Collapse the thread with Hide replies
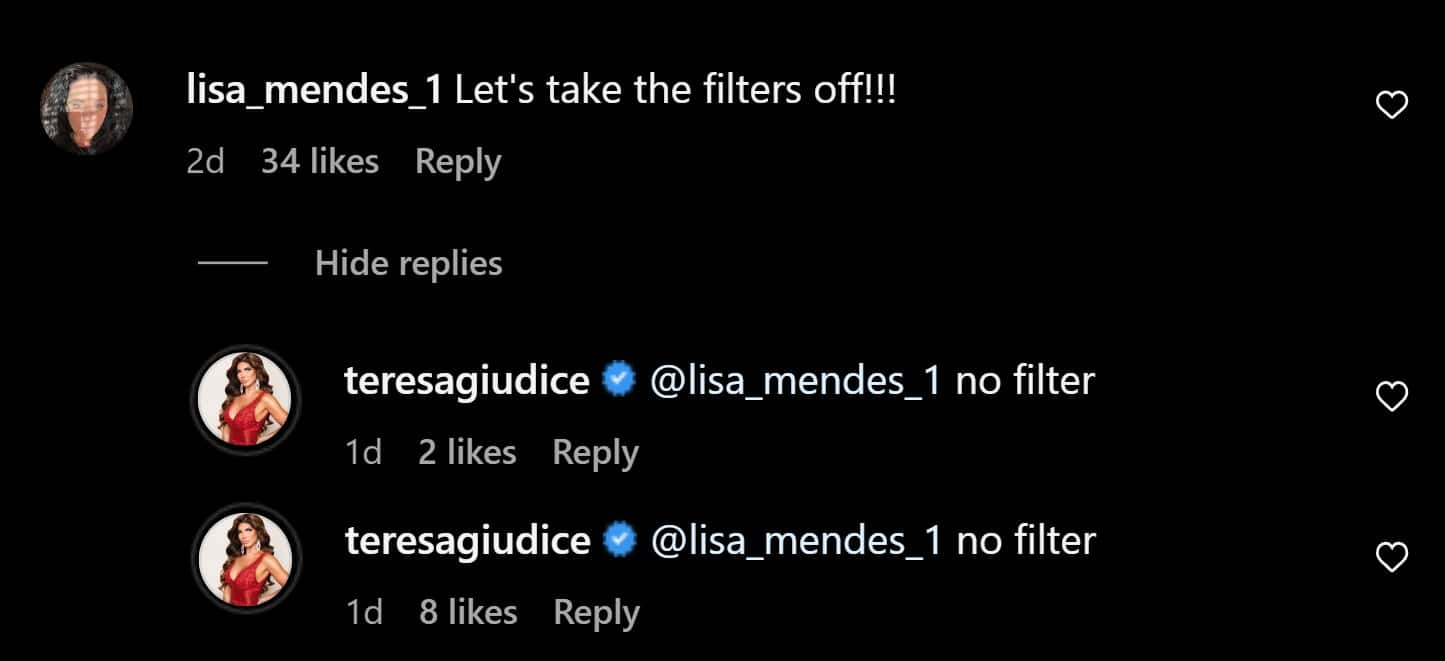Viewport: 1445px width, 661px height. [408, 263]
